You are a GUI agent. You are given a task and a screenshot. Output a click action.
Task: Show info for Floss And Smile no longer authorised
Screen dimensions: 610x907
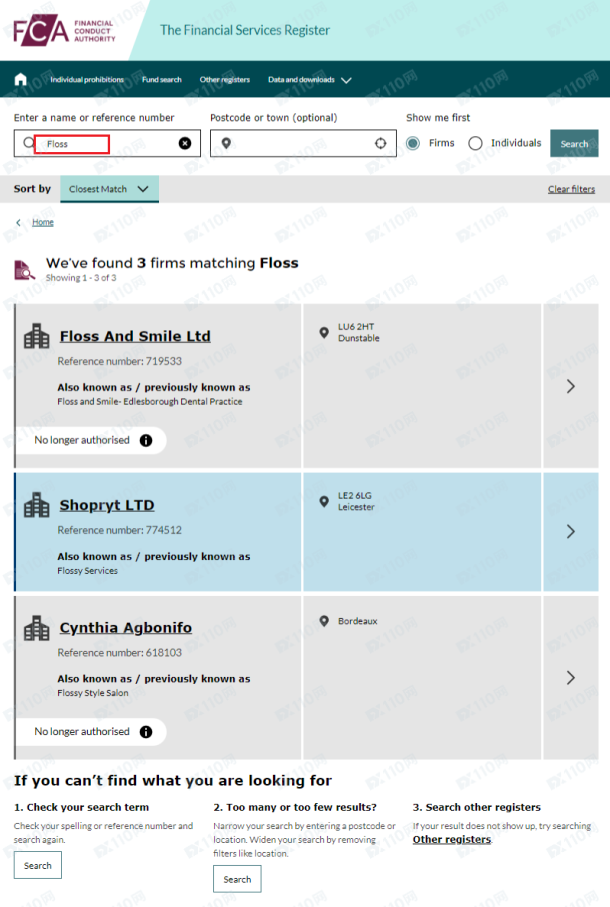146,440
